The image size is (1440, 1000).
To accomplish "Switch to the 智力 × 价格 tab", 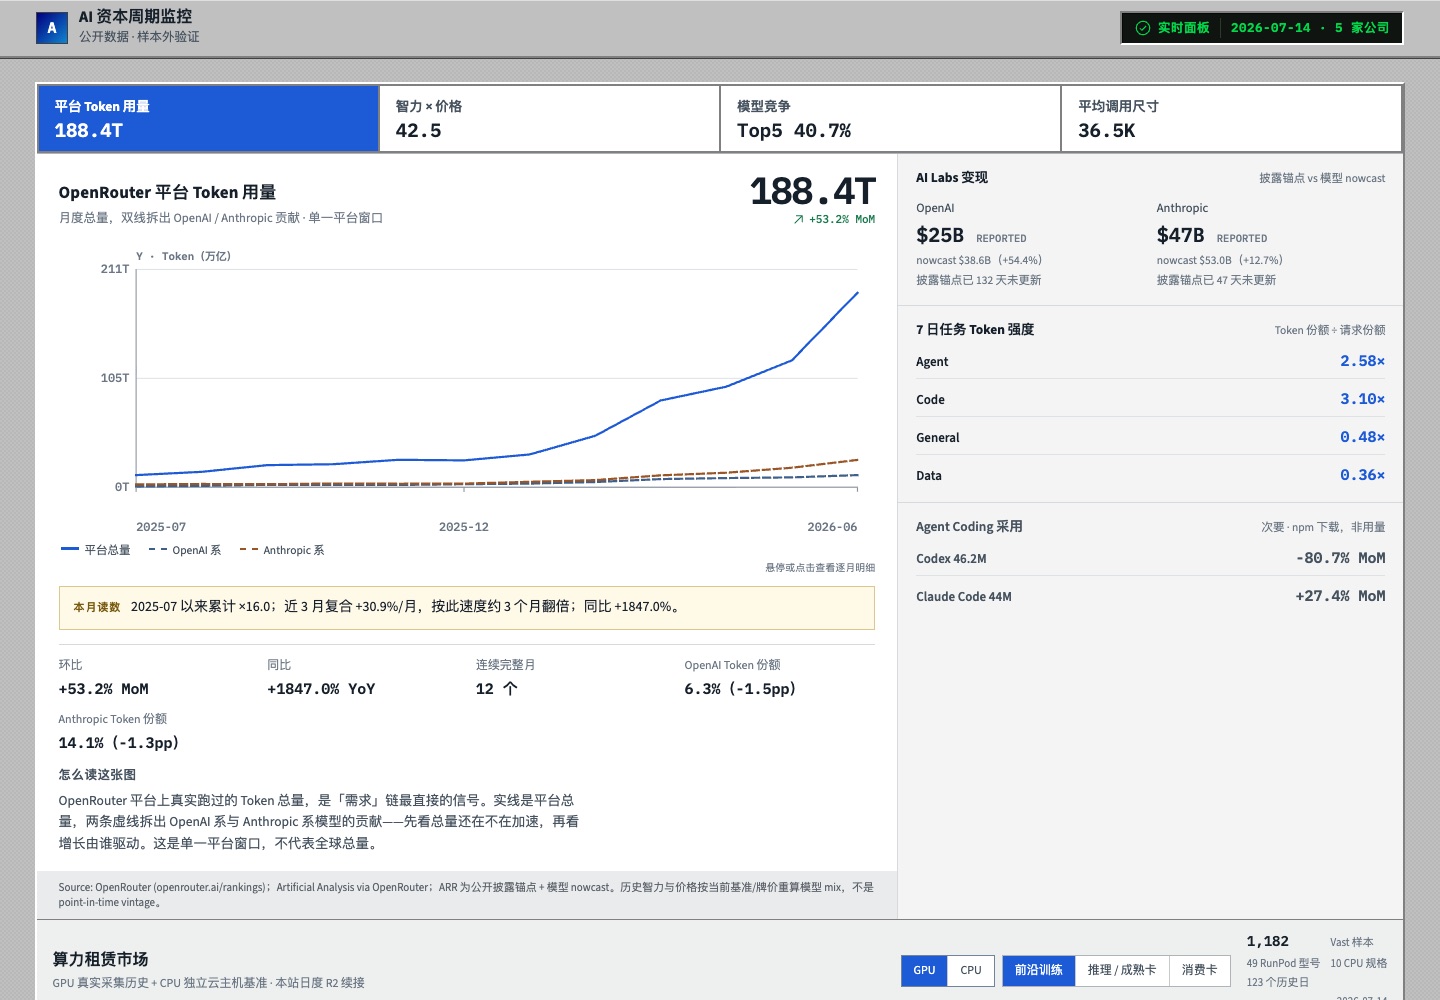I will [x=550, y=119].
